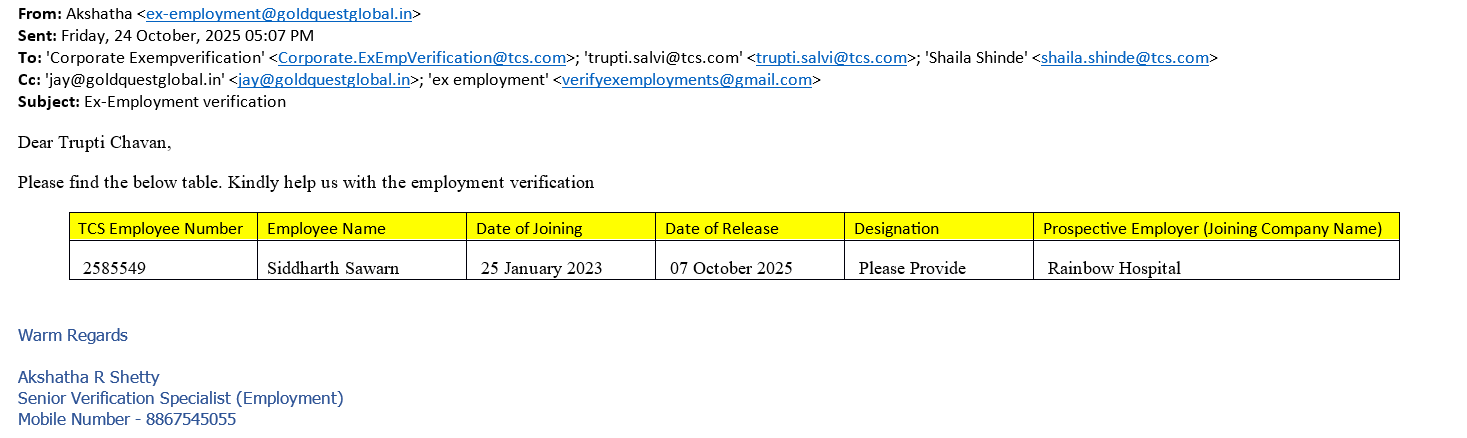The height and width of the screenshot is (438, 1467).
Task: Click the trupti.salvi@tcs.com recipient link
Action: (x=831, y=58)
